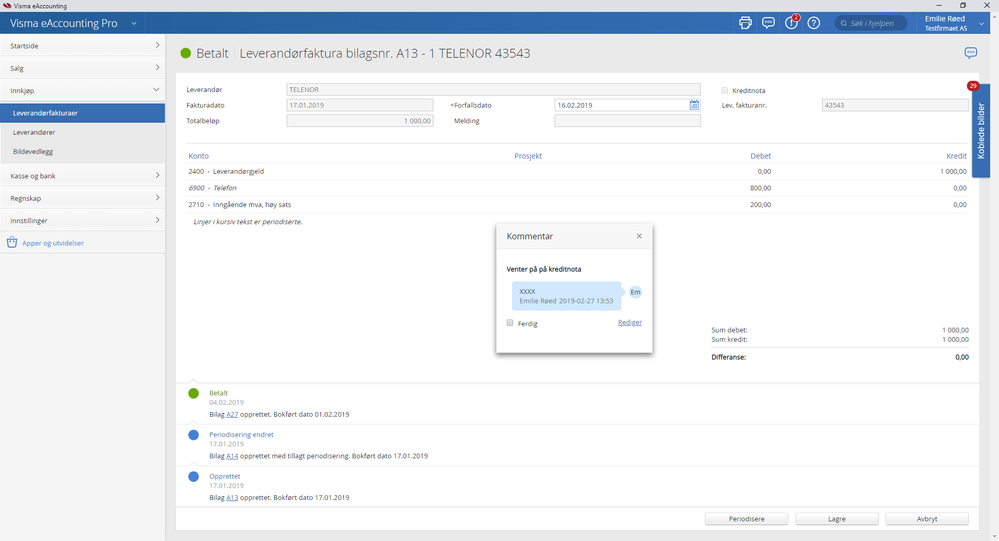This screenshot has width=999, height=541.
Task: Open Apper og utvidelser link
Action: tap(53, 243)
